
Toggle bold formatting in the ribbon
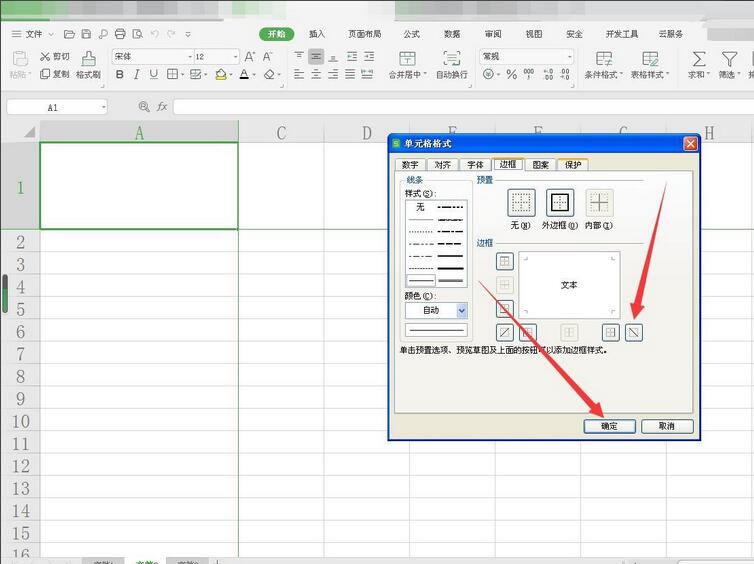[120, 74]
